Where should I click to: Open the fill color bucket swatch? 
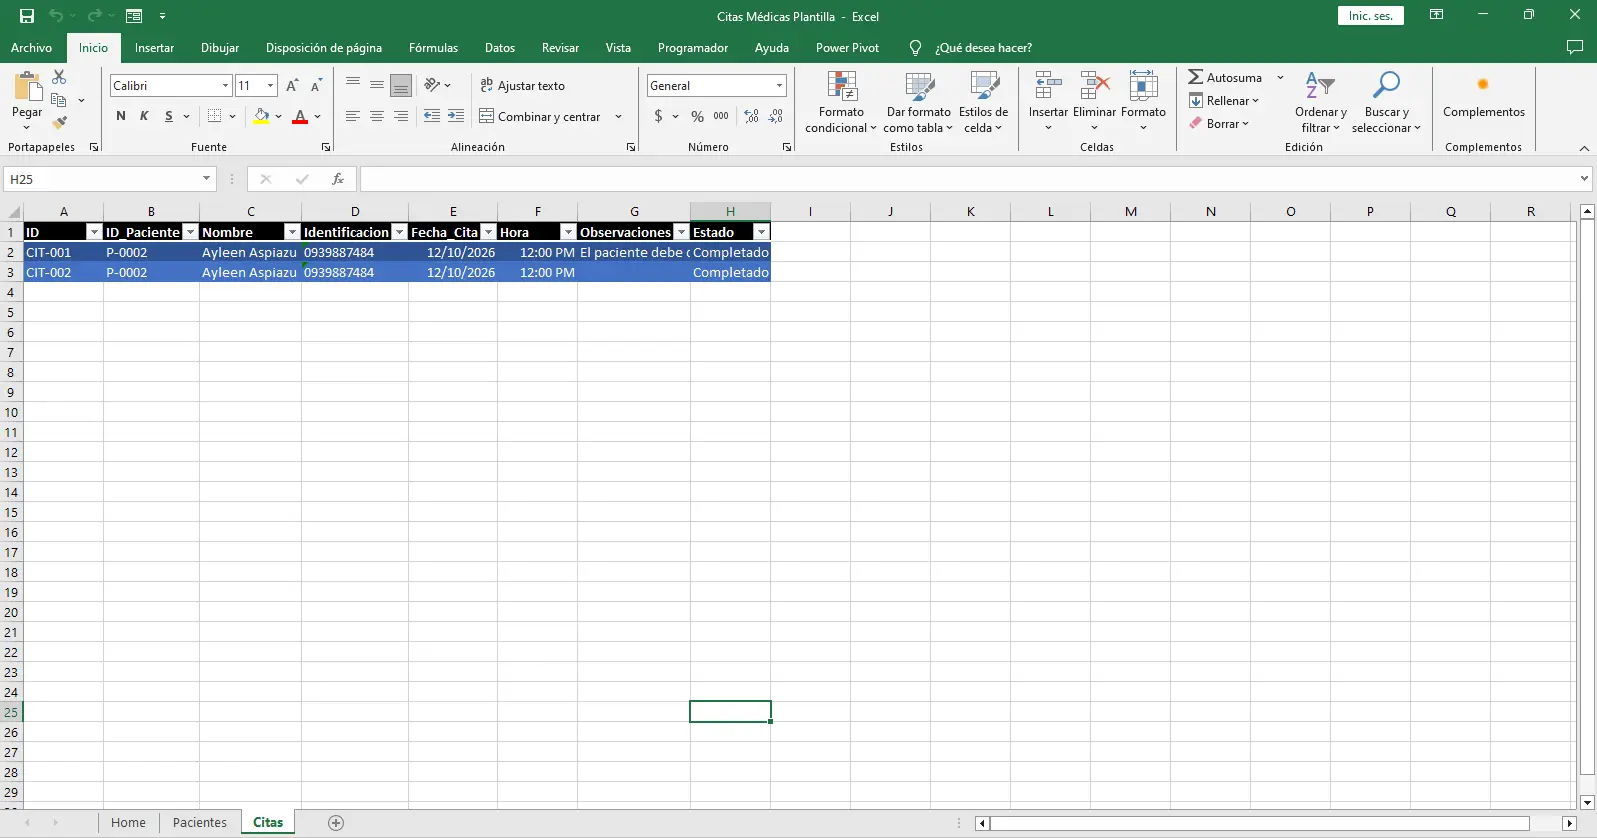pyautogui.click(x=261, y=117)
